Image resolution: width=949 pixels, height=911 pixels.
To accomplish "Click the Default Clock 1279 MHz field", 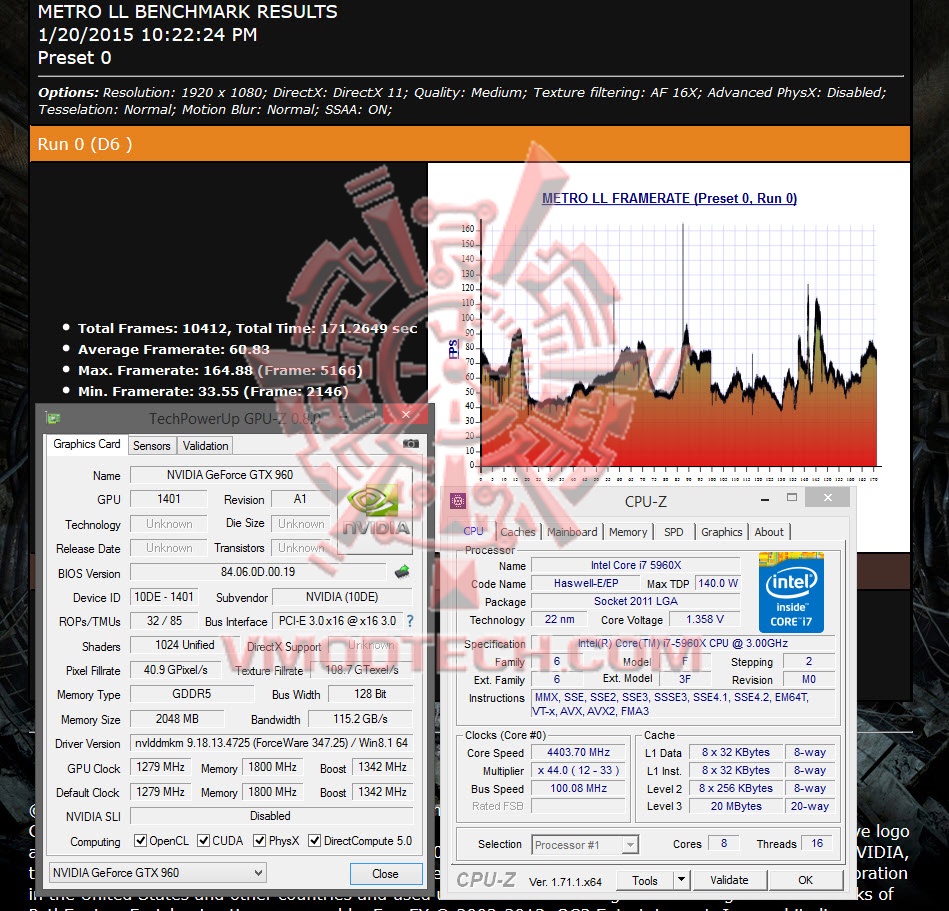I will (x=160, y=792).
